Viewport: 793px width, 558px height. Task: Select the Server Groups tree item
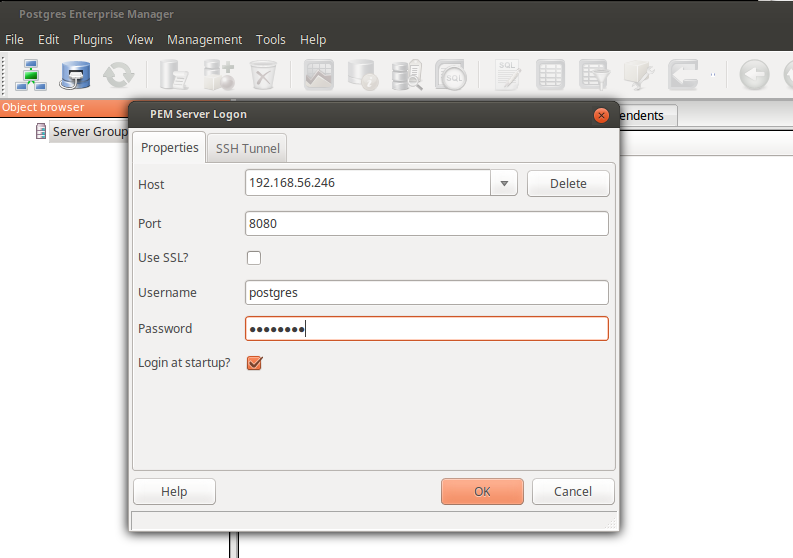pos(90,132)
